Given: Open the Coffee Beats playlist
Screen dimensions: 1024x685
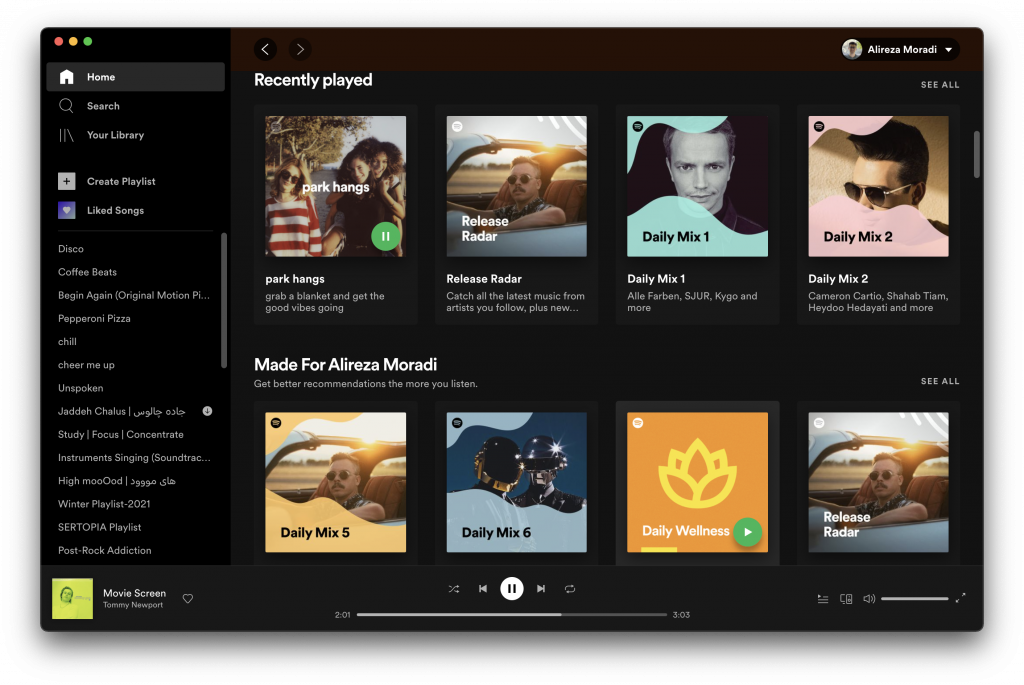Looking at the screenshot, I should 88,272.
